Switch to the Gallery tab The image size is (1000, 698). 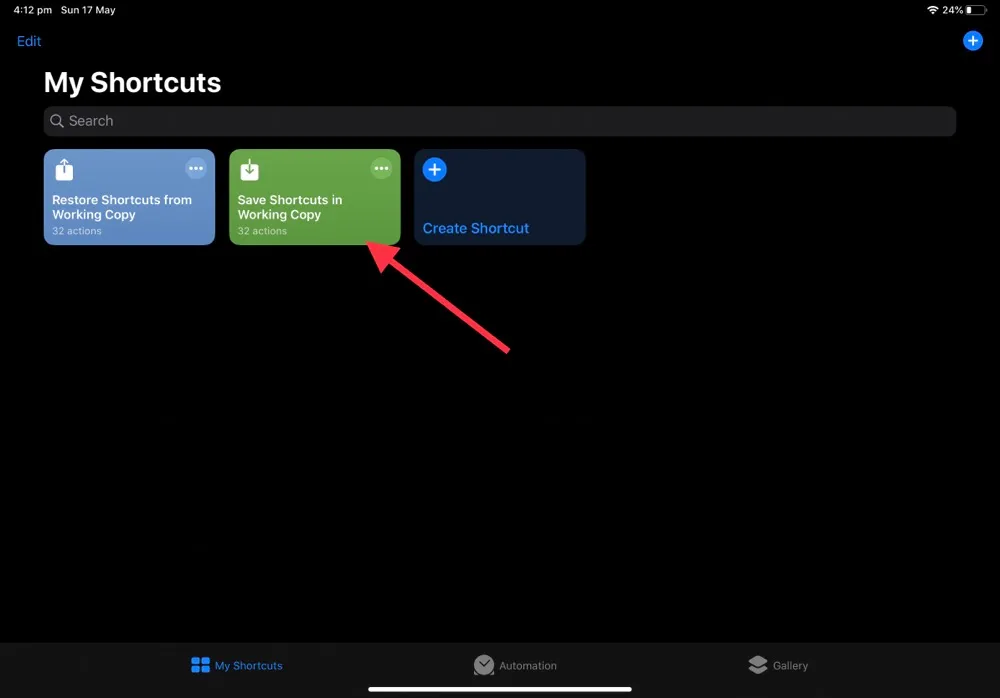[x=778, y=665]
